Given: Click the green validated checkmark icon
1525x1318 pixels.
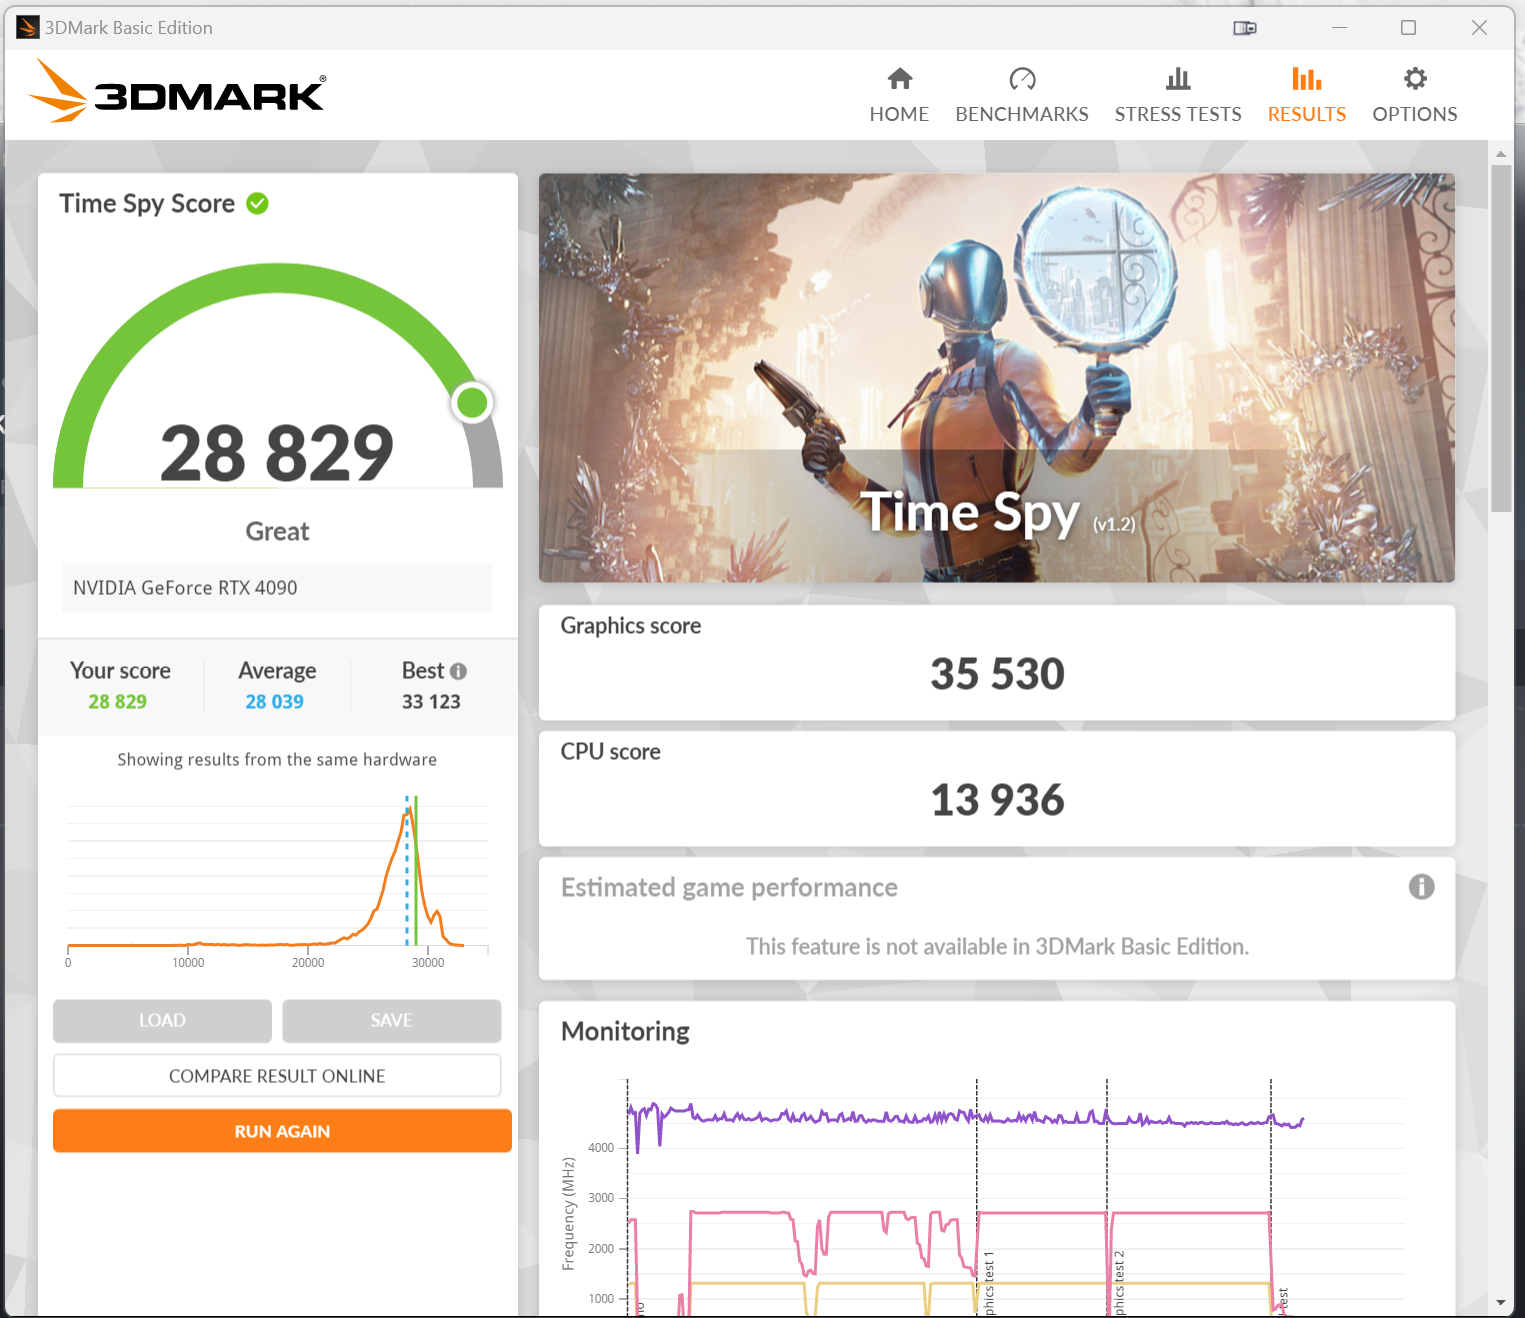Looking at the screenshot, I should click(257, 204).
